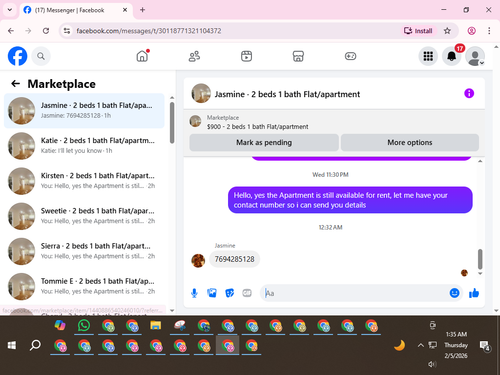Open a new browser tab with plus
500x375 pixels.
[x=143, y=10]
